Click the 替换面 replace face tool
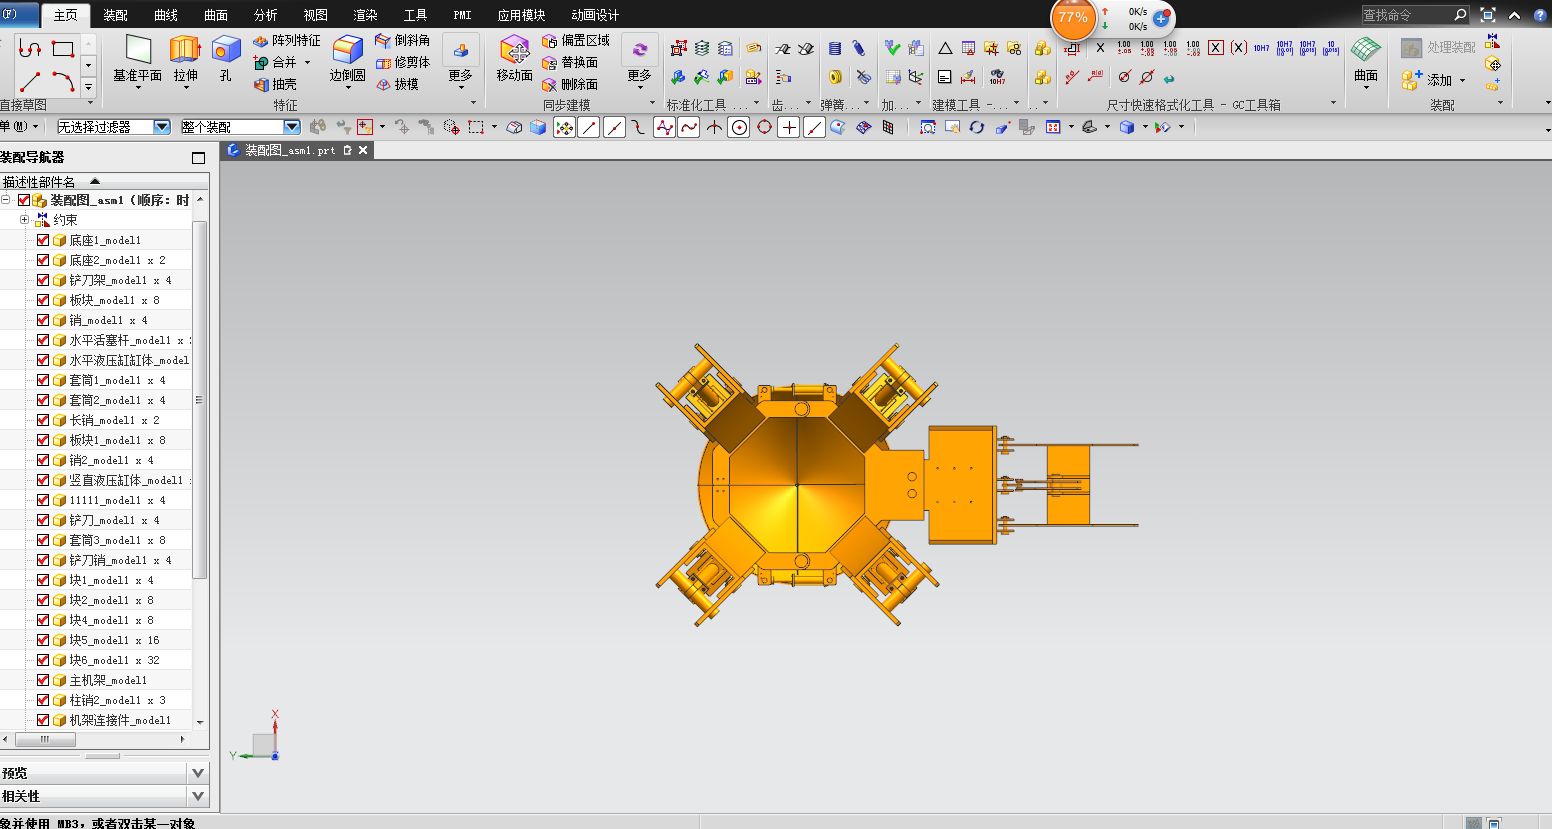The image size is (1552, 829). [570, 63]
